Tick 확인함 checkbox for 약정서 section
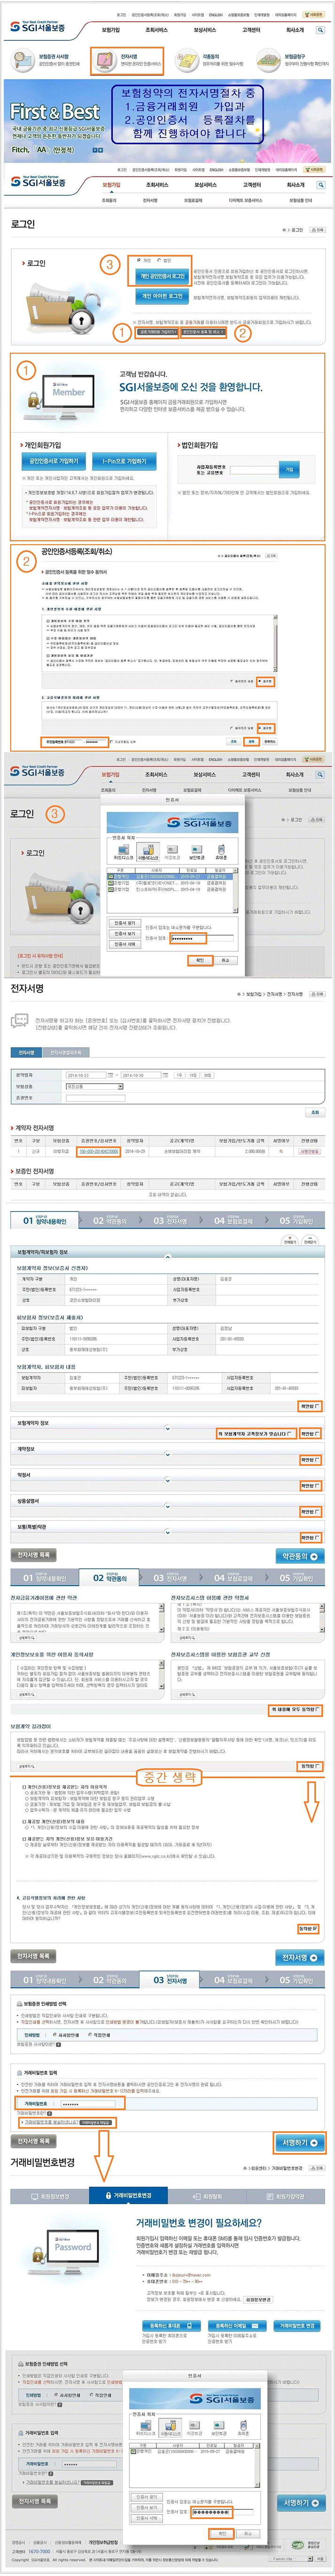The width and height of the screenshot is (335, 2576). [316, 1486]
